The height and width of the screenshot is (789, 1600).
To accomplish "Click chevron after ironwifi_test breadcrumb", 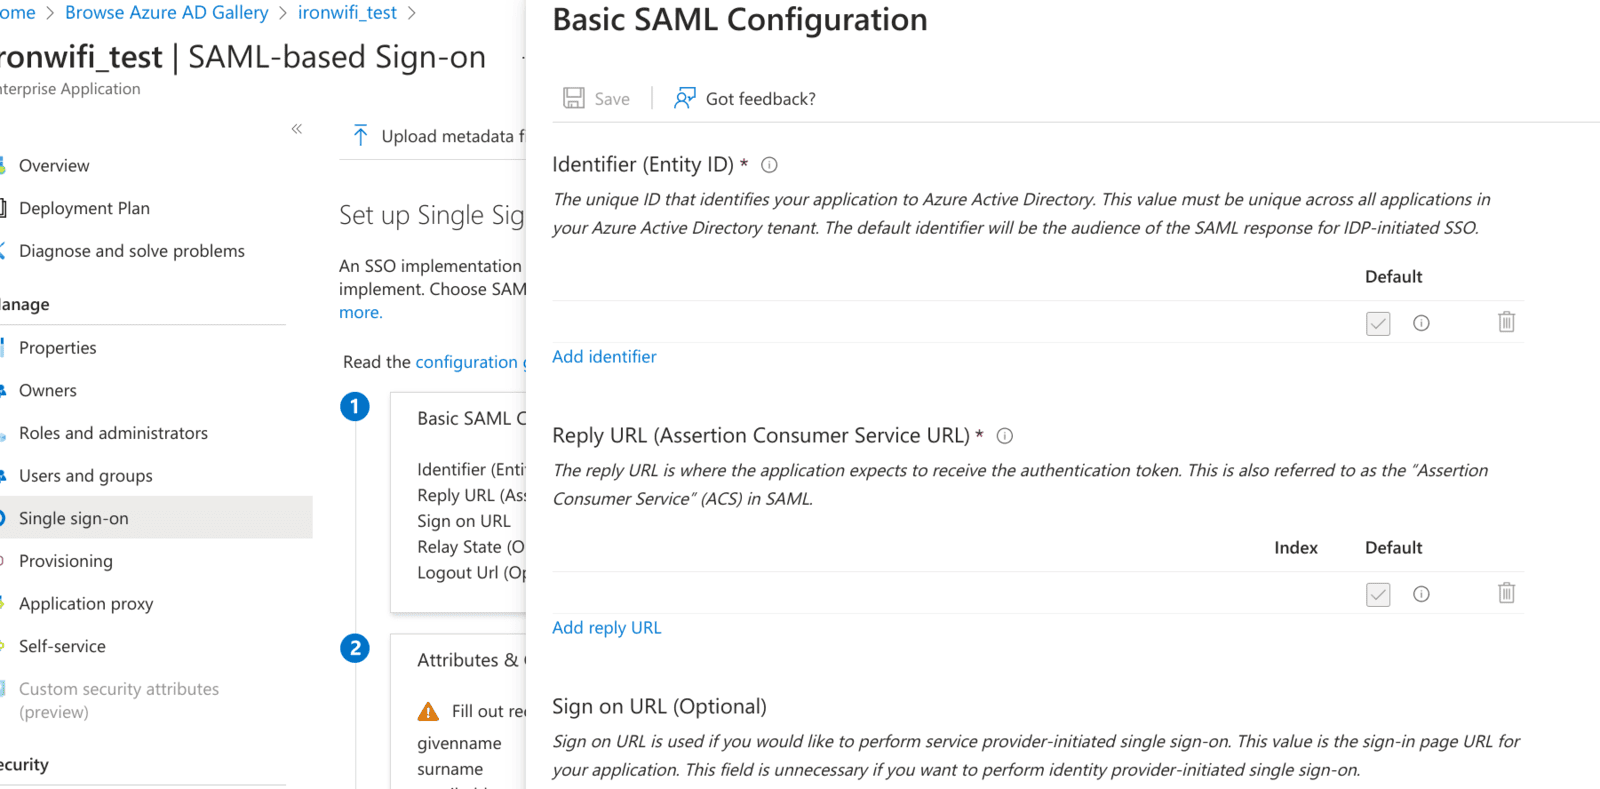I will pyautogui.click(x=411, y=13).
